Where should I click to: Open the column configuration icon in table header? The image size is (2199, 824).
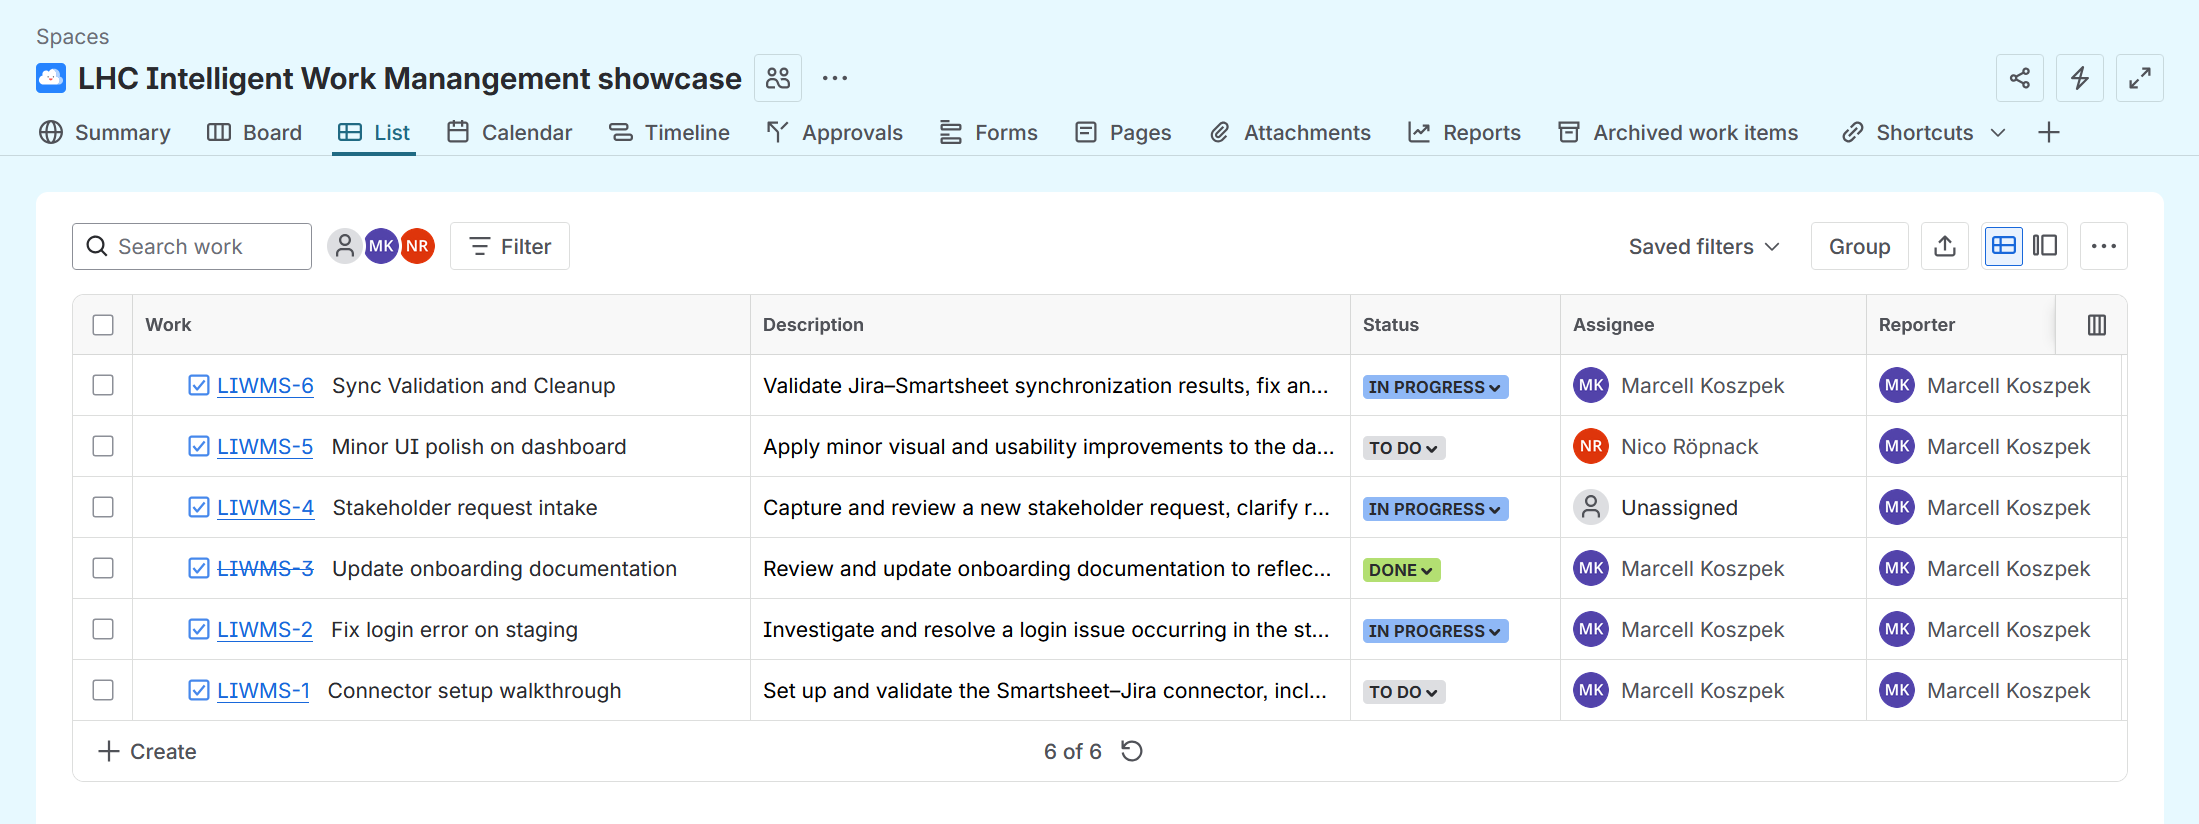click(2096, 325)
